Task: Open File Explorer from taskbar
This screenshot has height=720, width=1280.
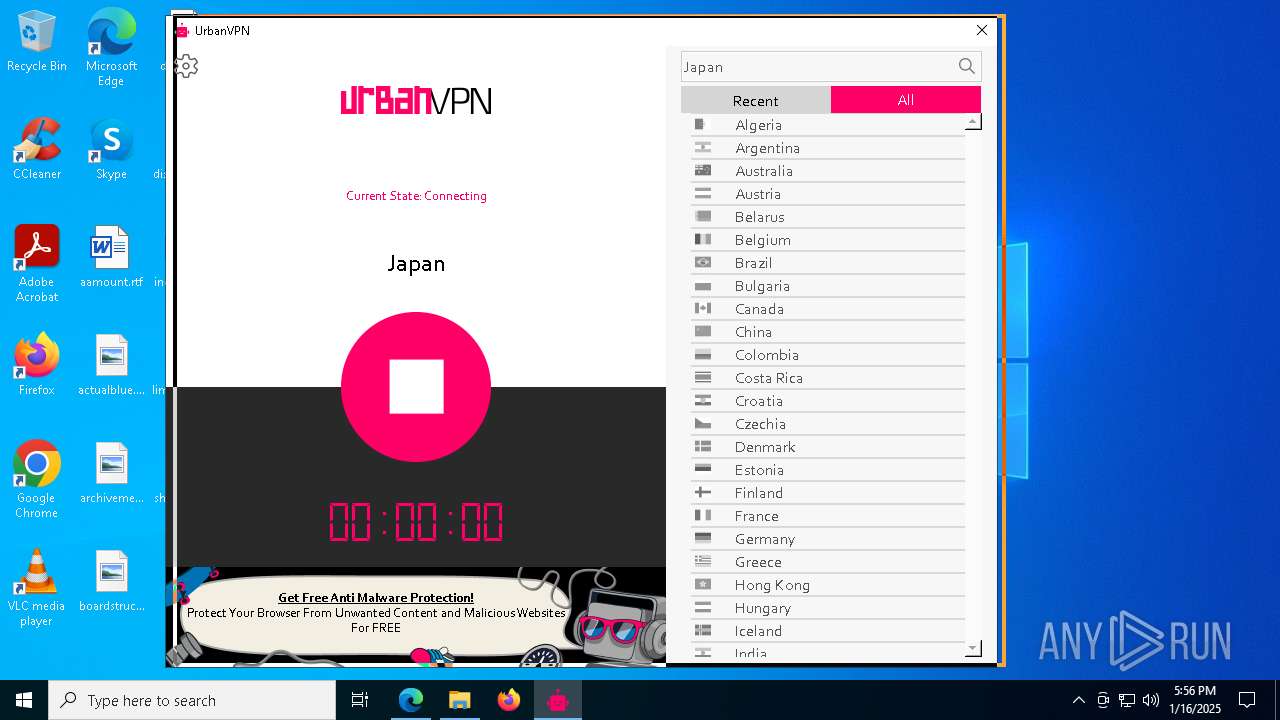Action: click(459, 700)
